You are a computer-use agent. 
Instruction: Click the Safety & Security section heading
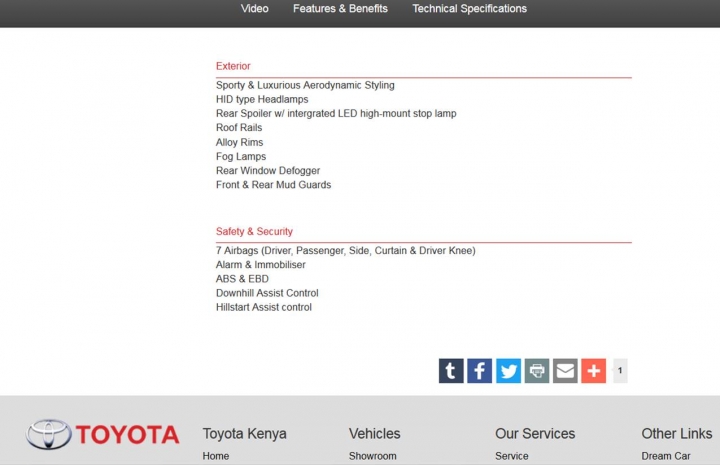point(254,231)
